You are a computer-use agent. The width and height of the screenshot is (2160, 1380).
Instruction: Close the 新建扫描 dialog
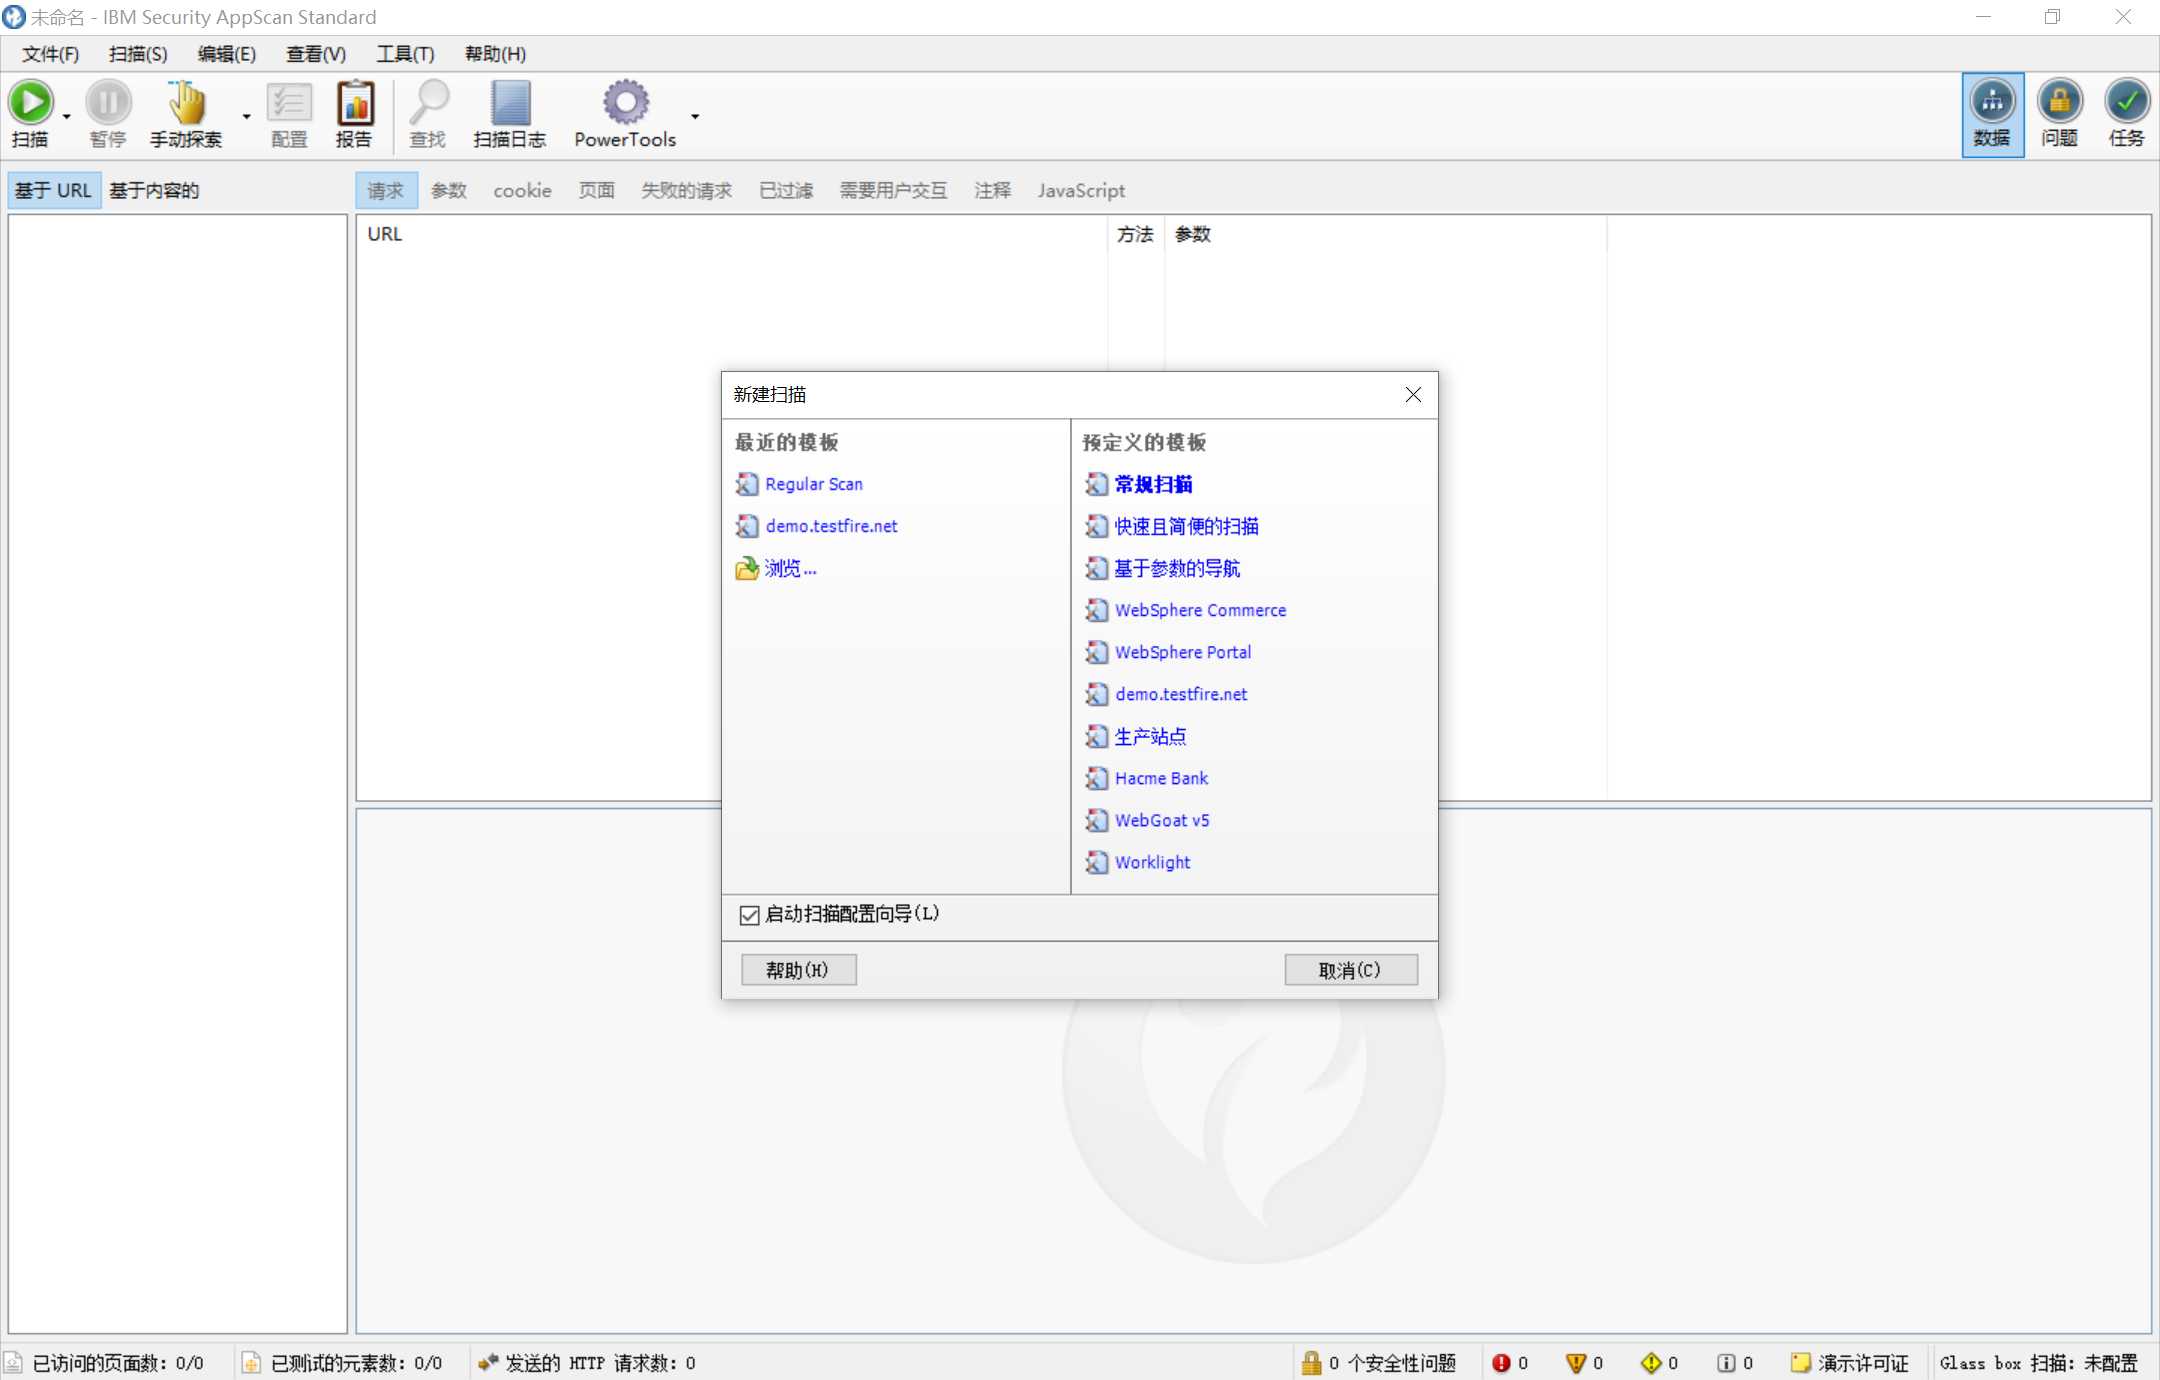(x=1413, y=395)
